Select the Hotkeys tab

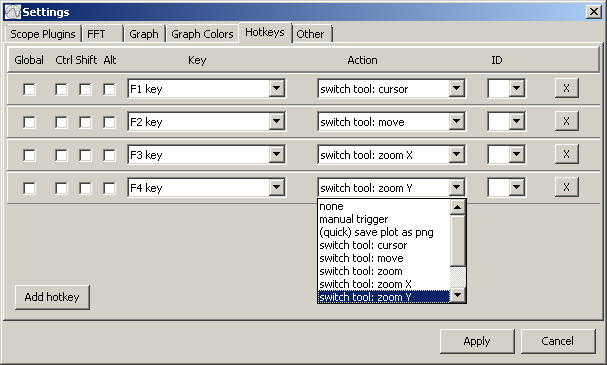pyautogui.click(x=265, y=32)
